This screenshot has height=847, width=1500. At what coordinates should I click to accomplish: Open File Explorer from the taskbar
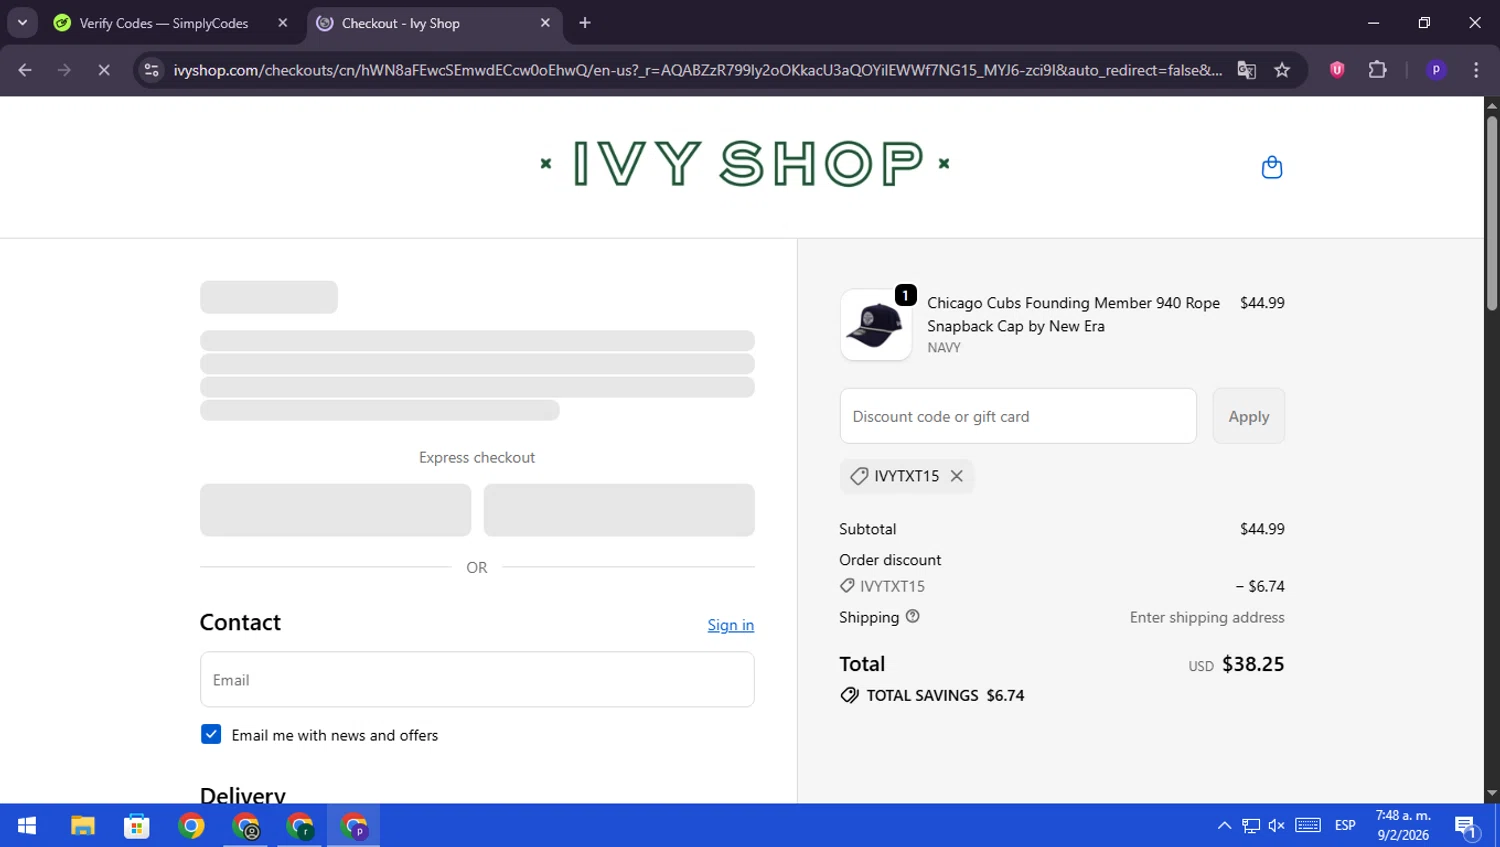coord(82,826)
